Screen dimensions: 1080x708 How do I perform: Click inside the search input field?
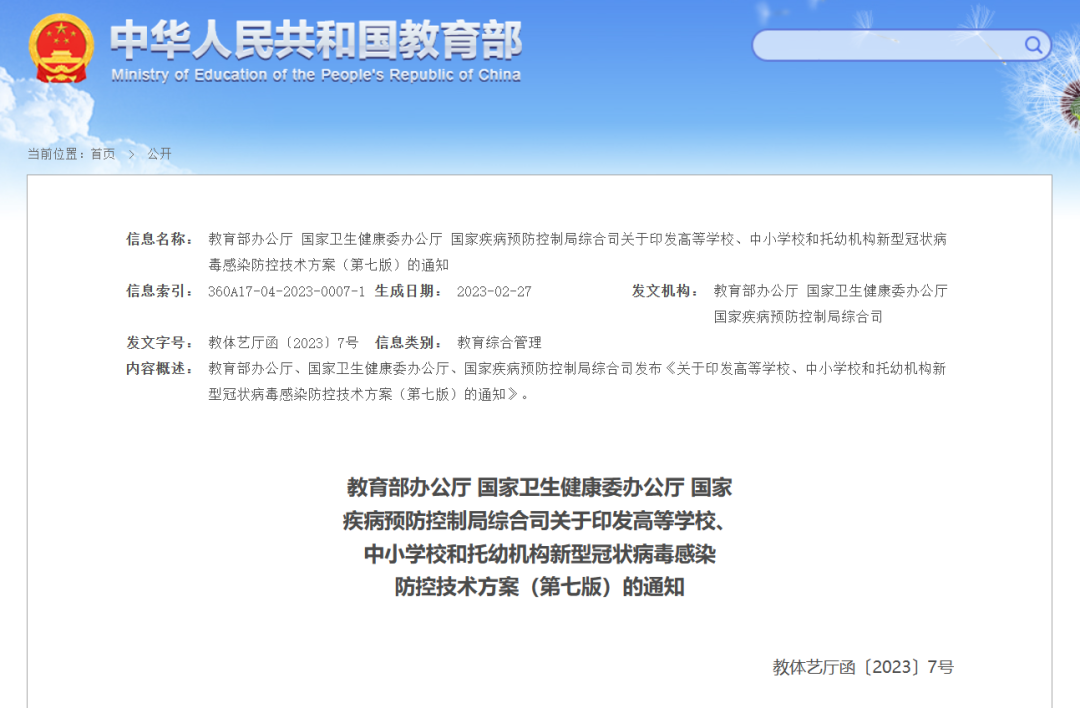click(889, 45)
